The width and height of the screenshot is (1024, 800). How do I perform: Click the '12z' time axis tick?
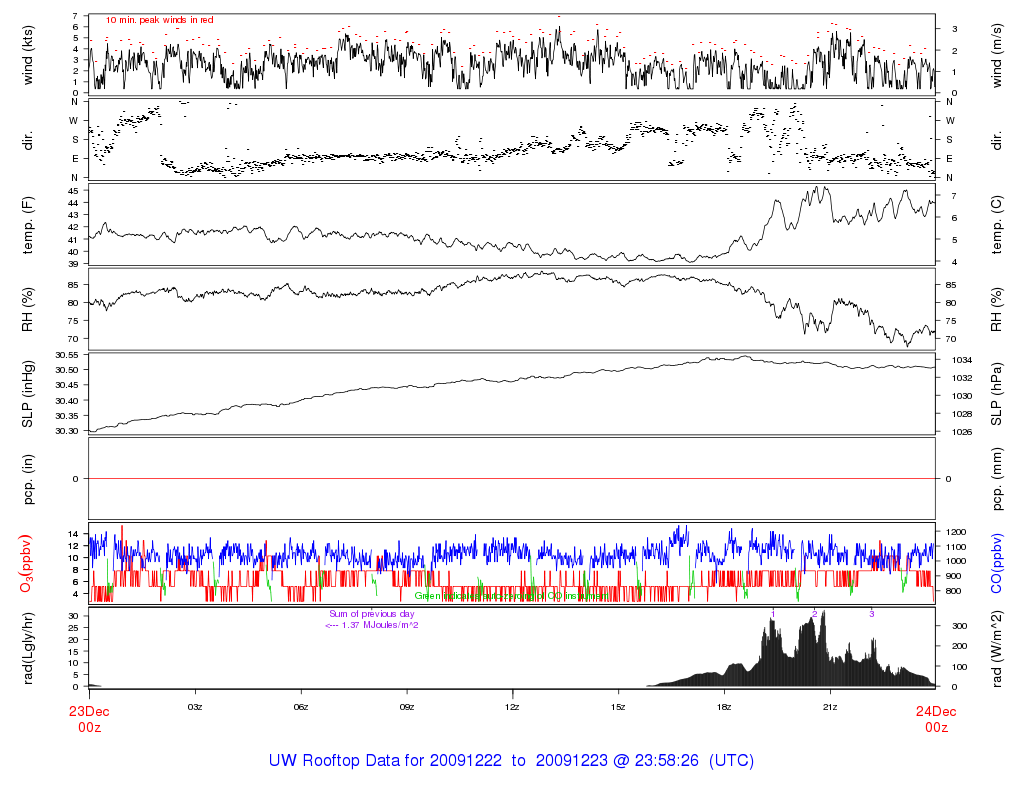pos(513,707)
